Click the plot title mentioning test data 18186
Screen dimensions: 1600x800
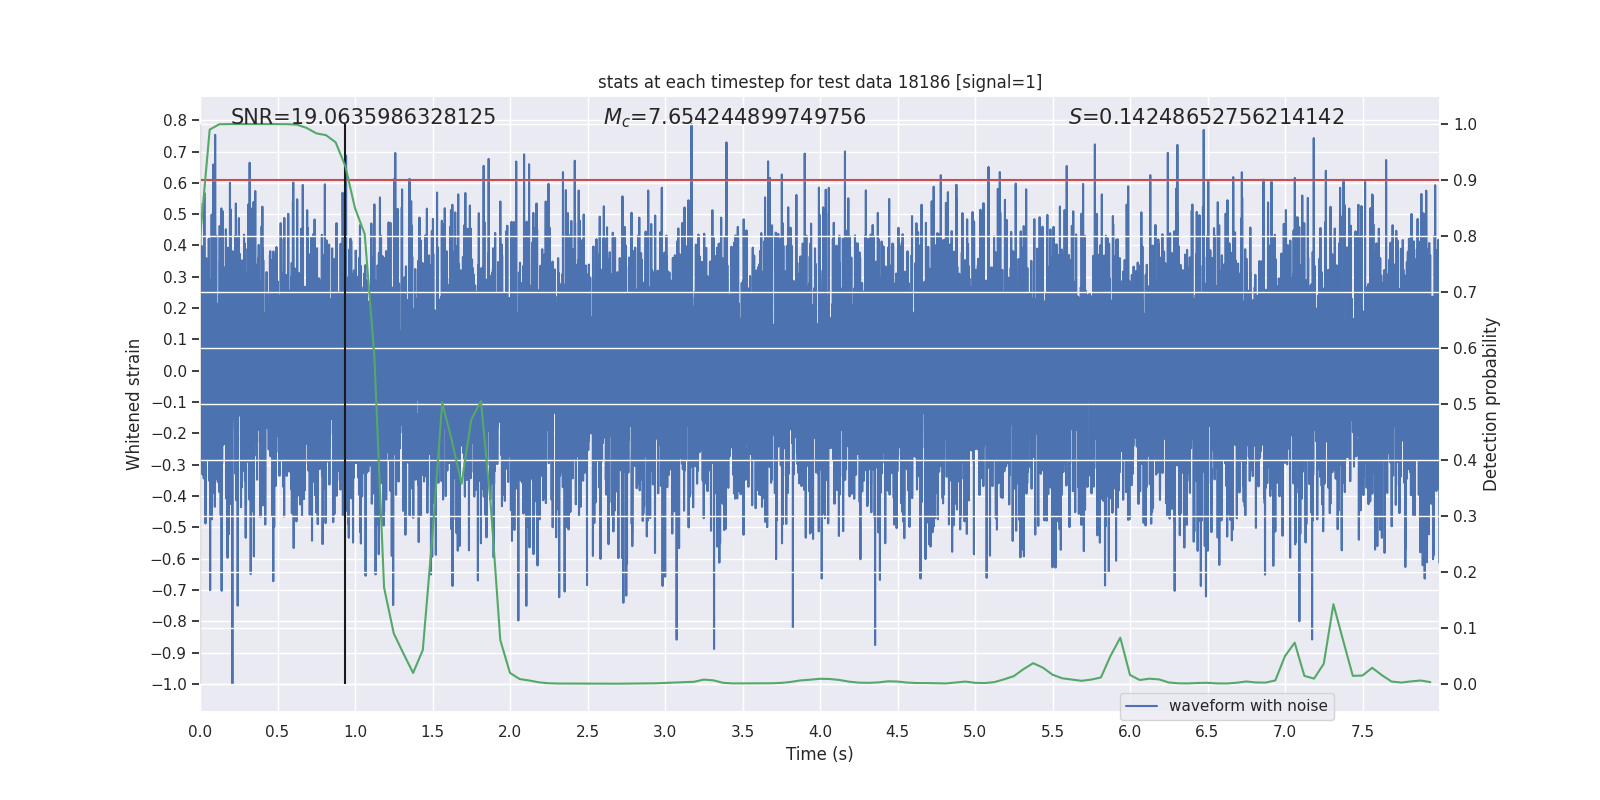pyautogui.click(x=820, y=82)
